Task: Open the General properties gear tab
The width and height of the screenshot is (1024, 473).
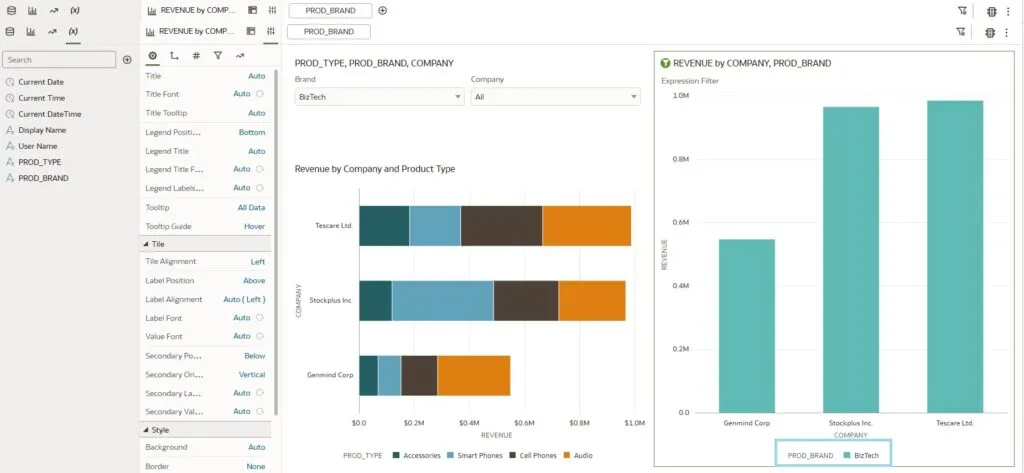Action: [x=152, y=56]
